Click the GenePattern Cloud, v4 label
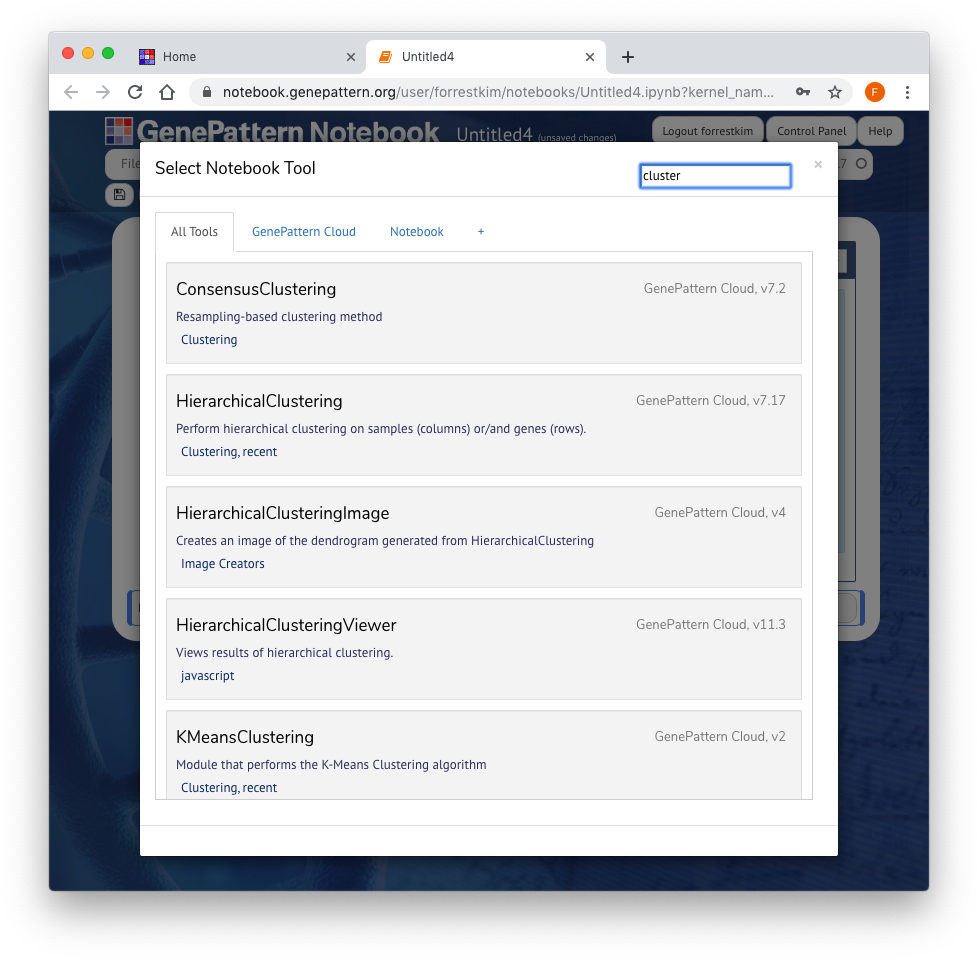Screen dimensions: 977x958 [x=720, y=513]
